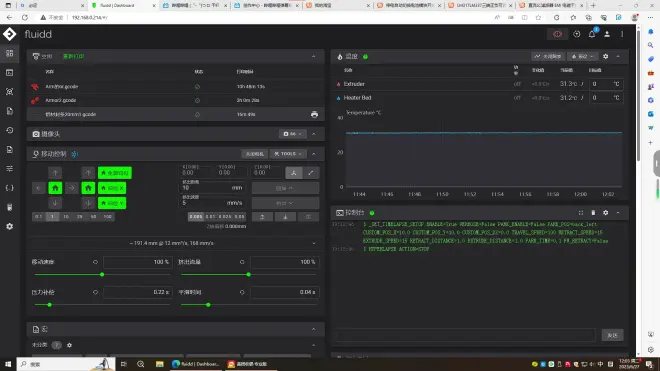
Task: Open macros category settings gear
Action: [x=69, y=345]
